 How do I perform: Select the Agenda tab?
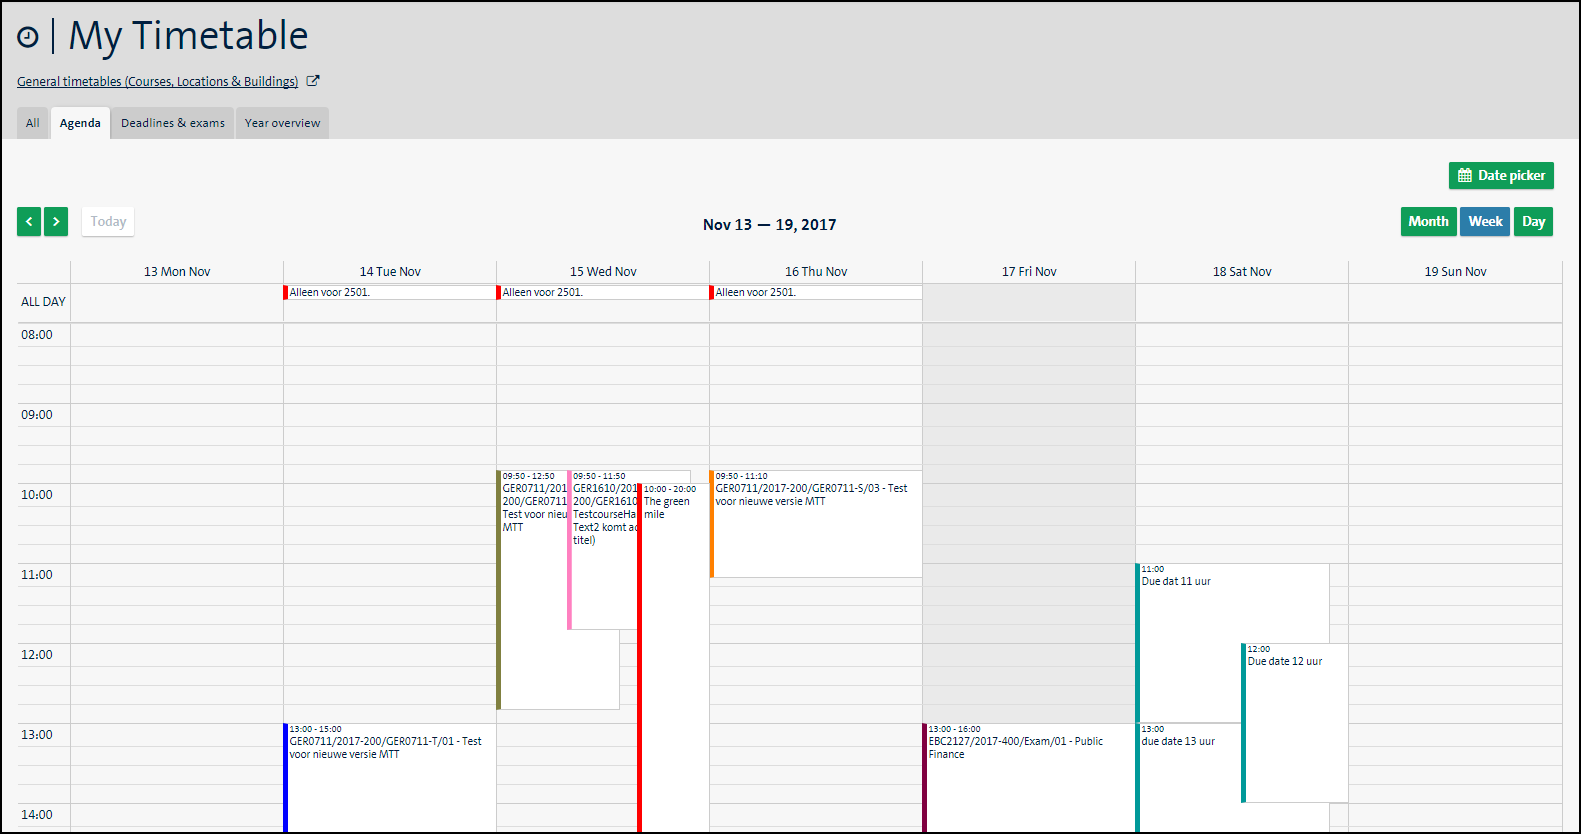coord(80,123)
